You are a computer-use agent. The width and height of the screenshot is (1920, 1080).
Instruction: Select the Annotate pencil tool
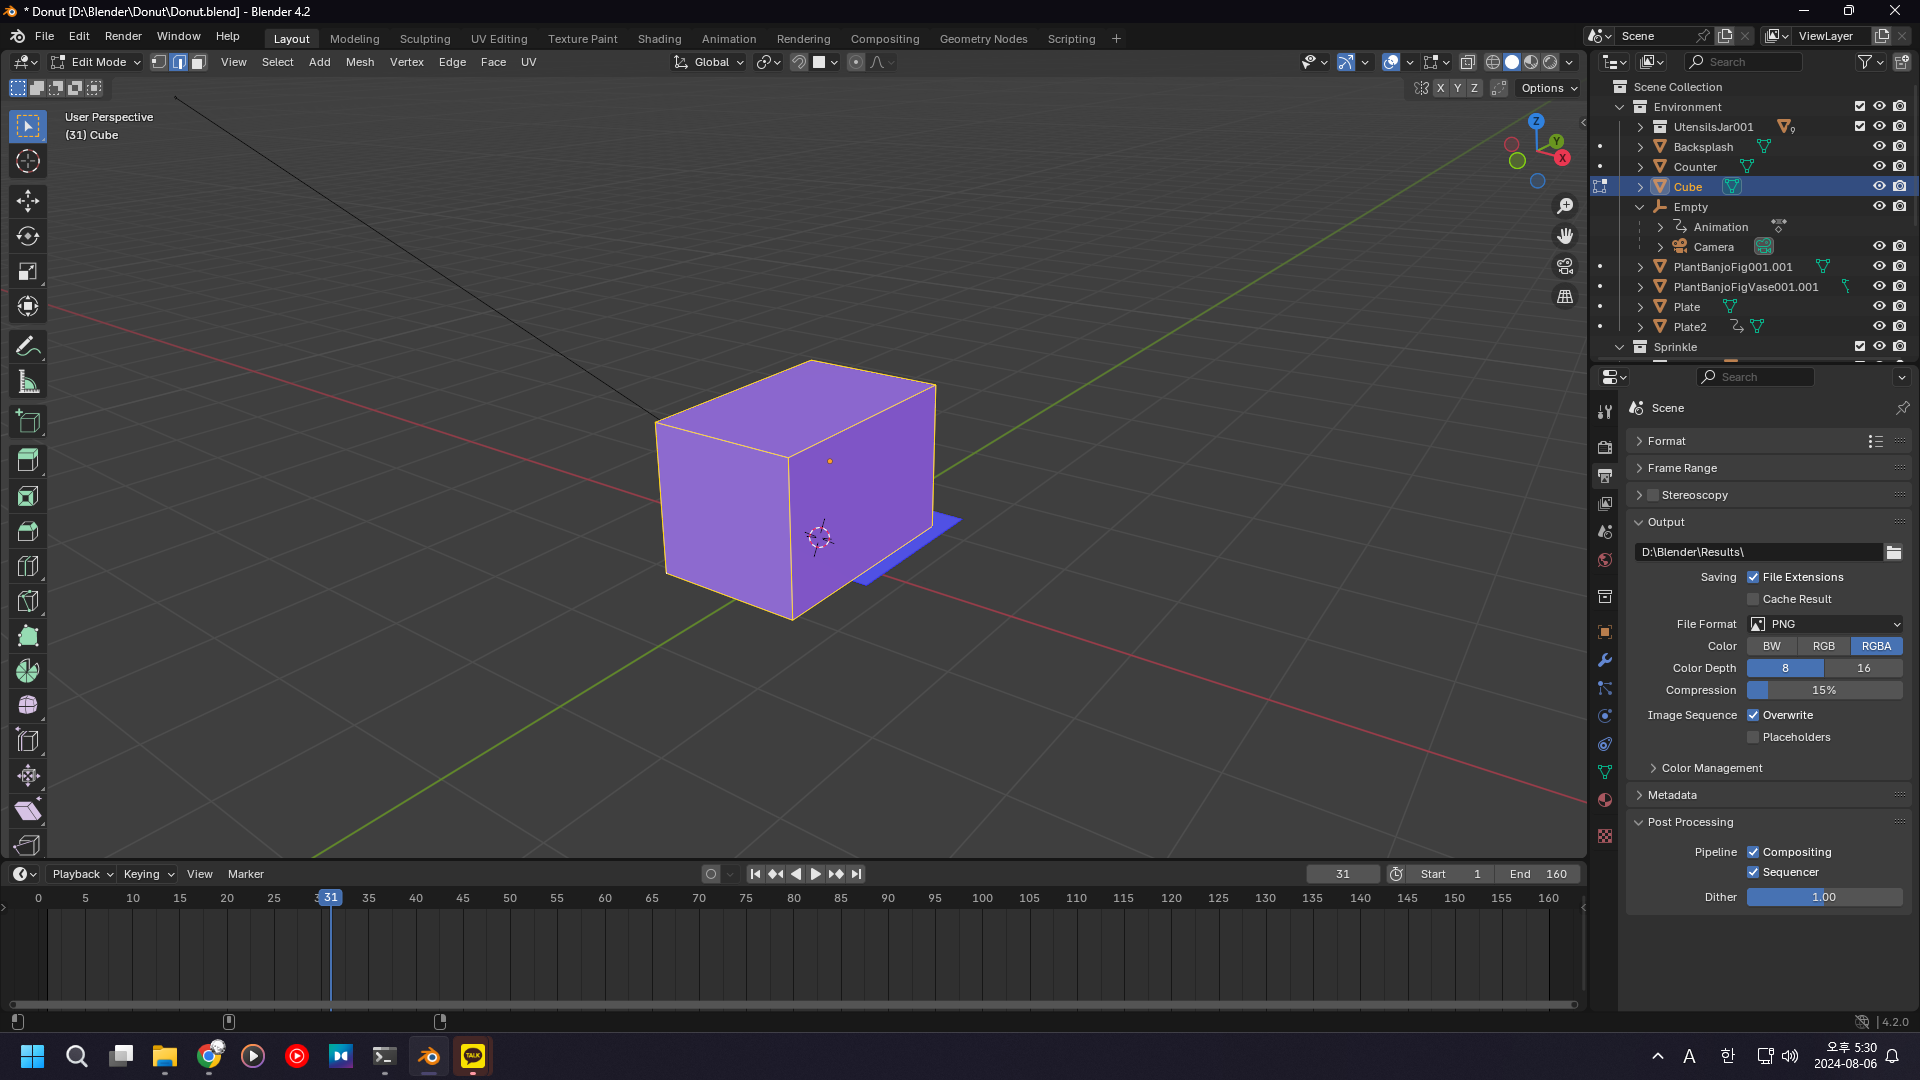click(x=28, y=347)
